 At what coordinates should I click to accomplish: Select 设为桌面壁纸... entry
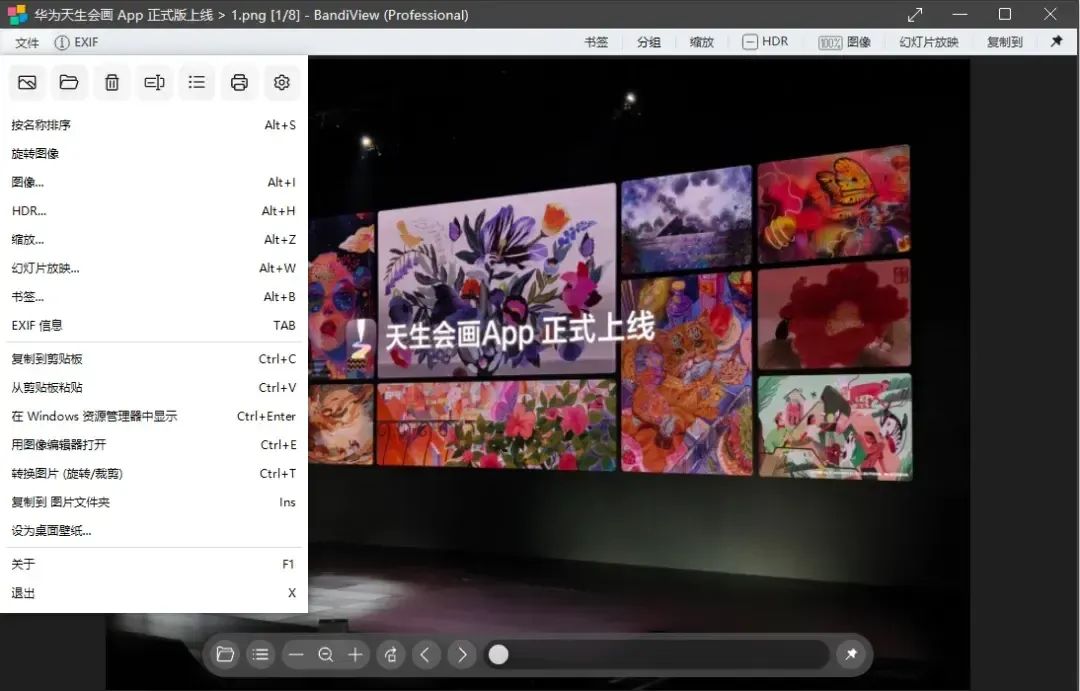(154, 530)
